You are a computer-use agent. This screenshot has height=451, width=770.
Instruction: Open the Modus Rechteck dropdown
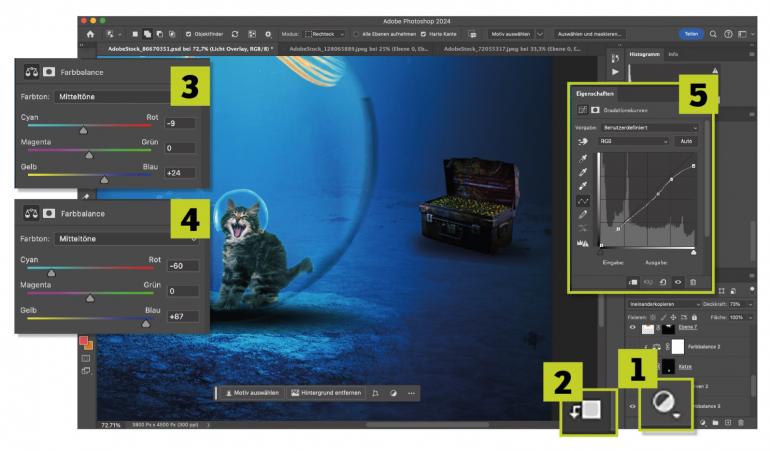325,34
